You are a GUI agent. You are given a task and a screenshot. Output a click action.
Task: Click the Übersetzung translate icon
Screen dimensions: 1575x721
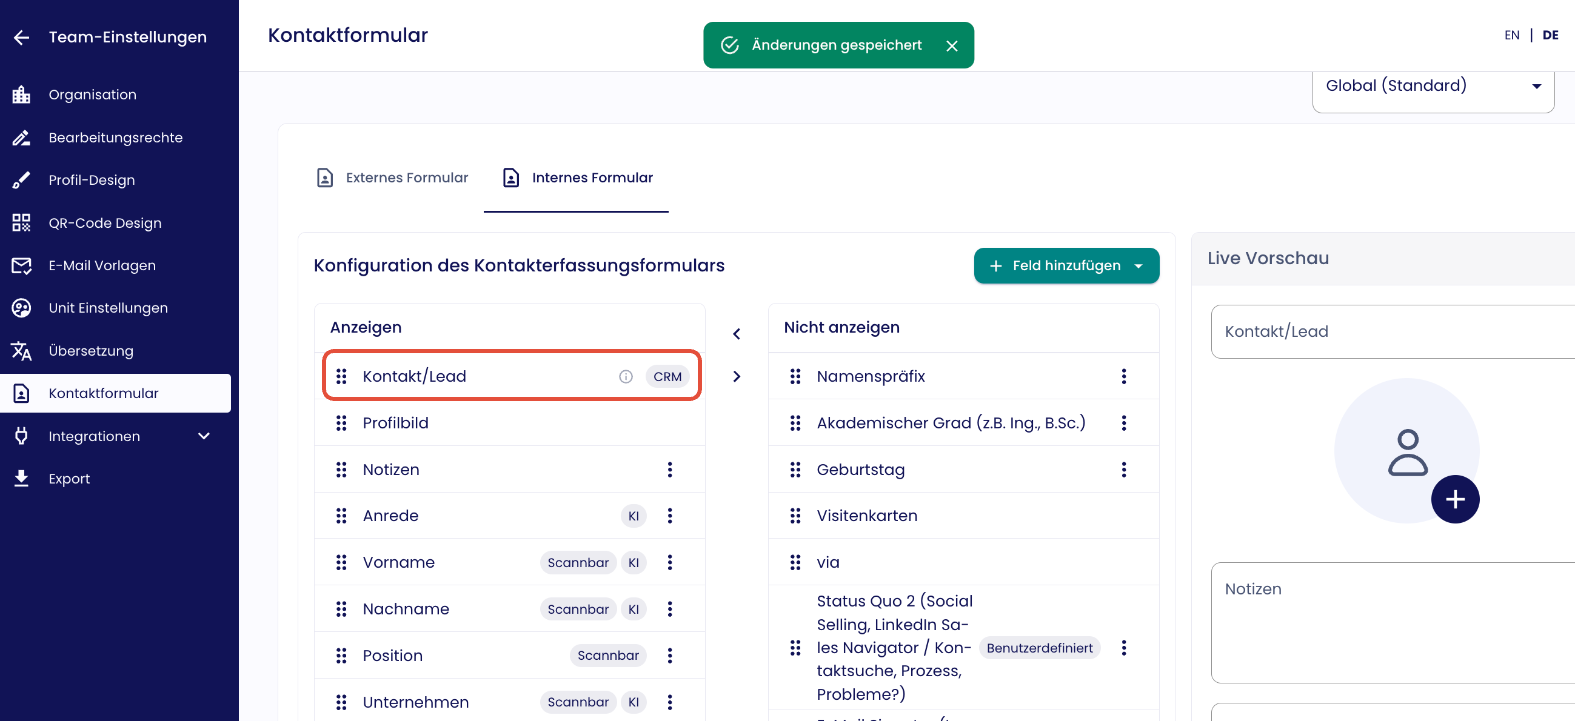pos(21,351)
